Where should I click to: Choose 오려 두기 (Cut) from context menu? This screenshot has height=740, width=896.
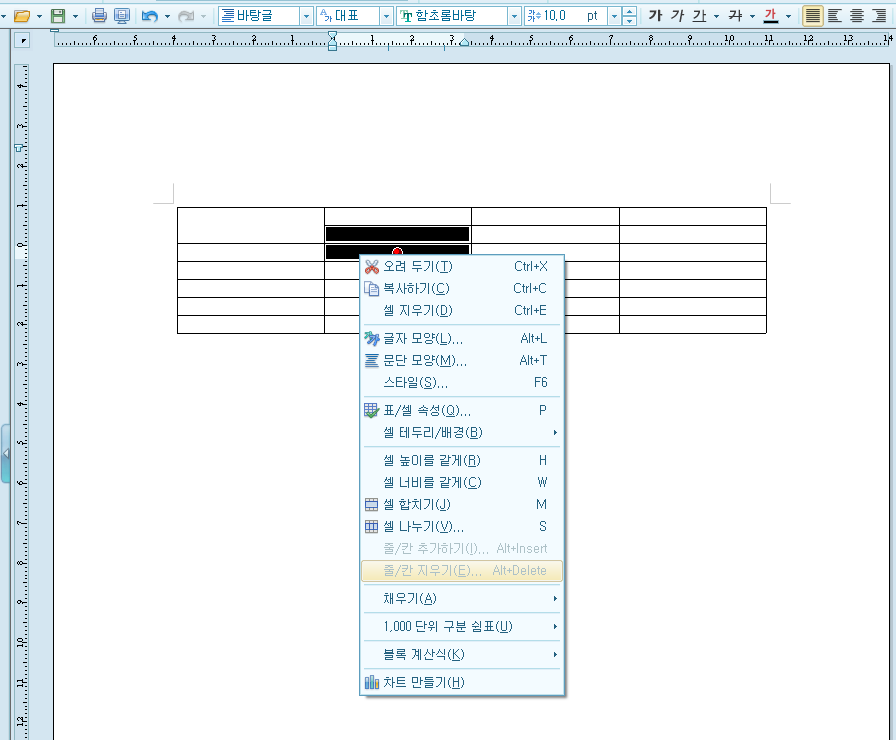click(x=462, y=266)
